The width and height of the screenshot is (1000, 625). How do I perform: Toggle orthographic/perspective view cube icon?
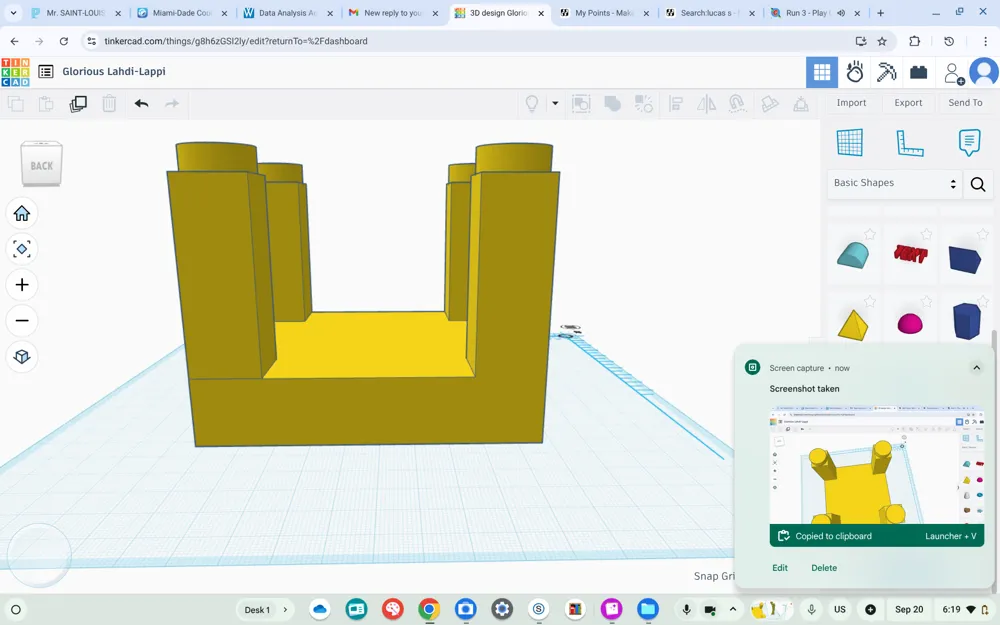click(22, 356)
